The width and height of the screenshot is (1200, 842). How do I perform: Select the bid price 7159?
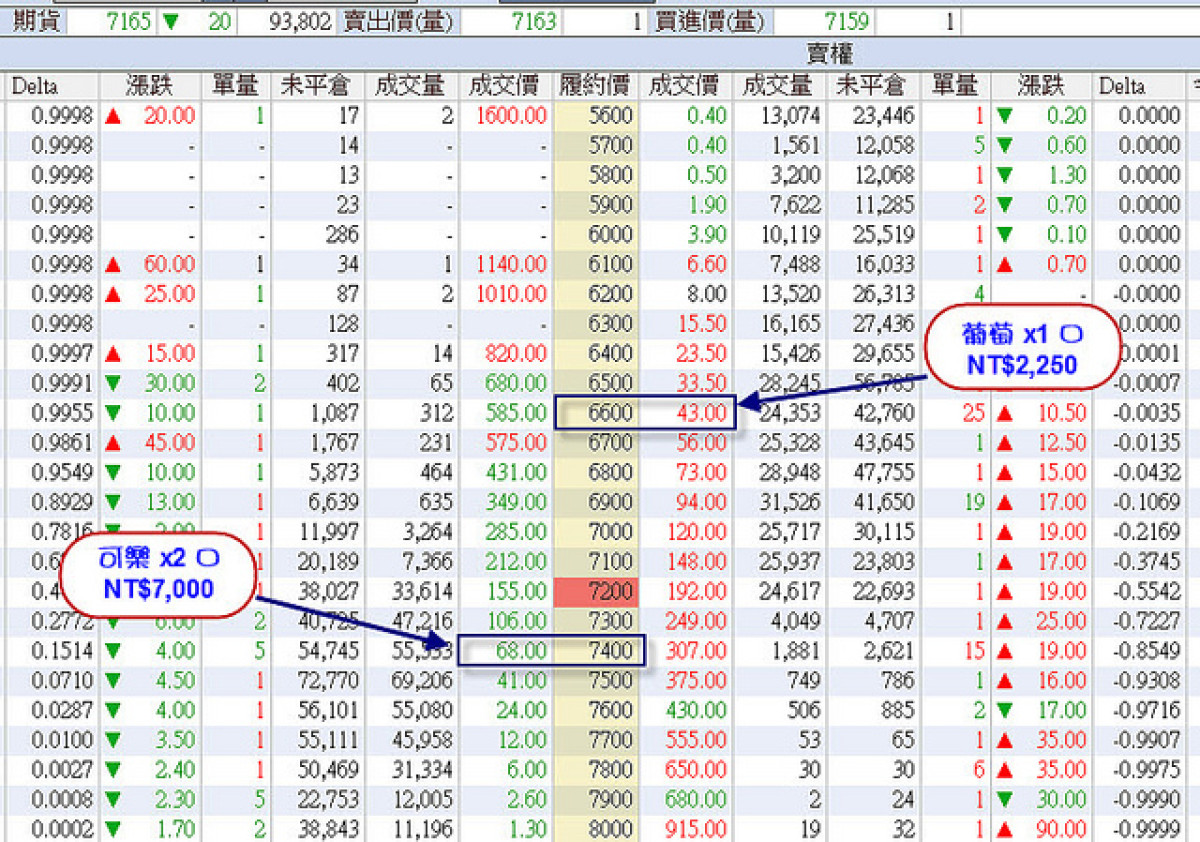pyautogui.click(x=846, y=21)
